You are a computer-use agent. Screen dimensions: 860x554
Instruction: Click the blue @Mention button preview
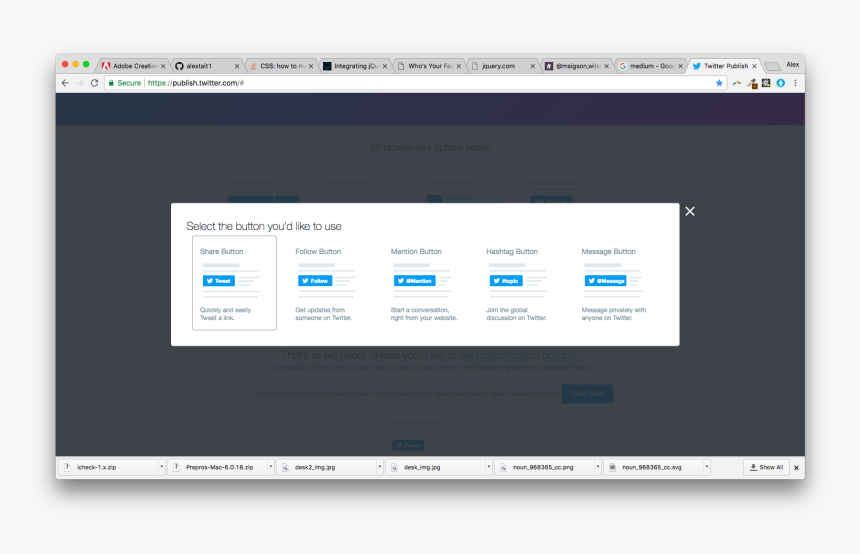click(414, 281)
